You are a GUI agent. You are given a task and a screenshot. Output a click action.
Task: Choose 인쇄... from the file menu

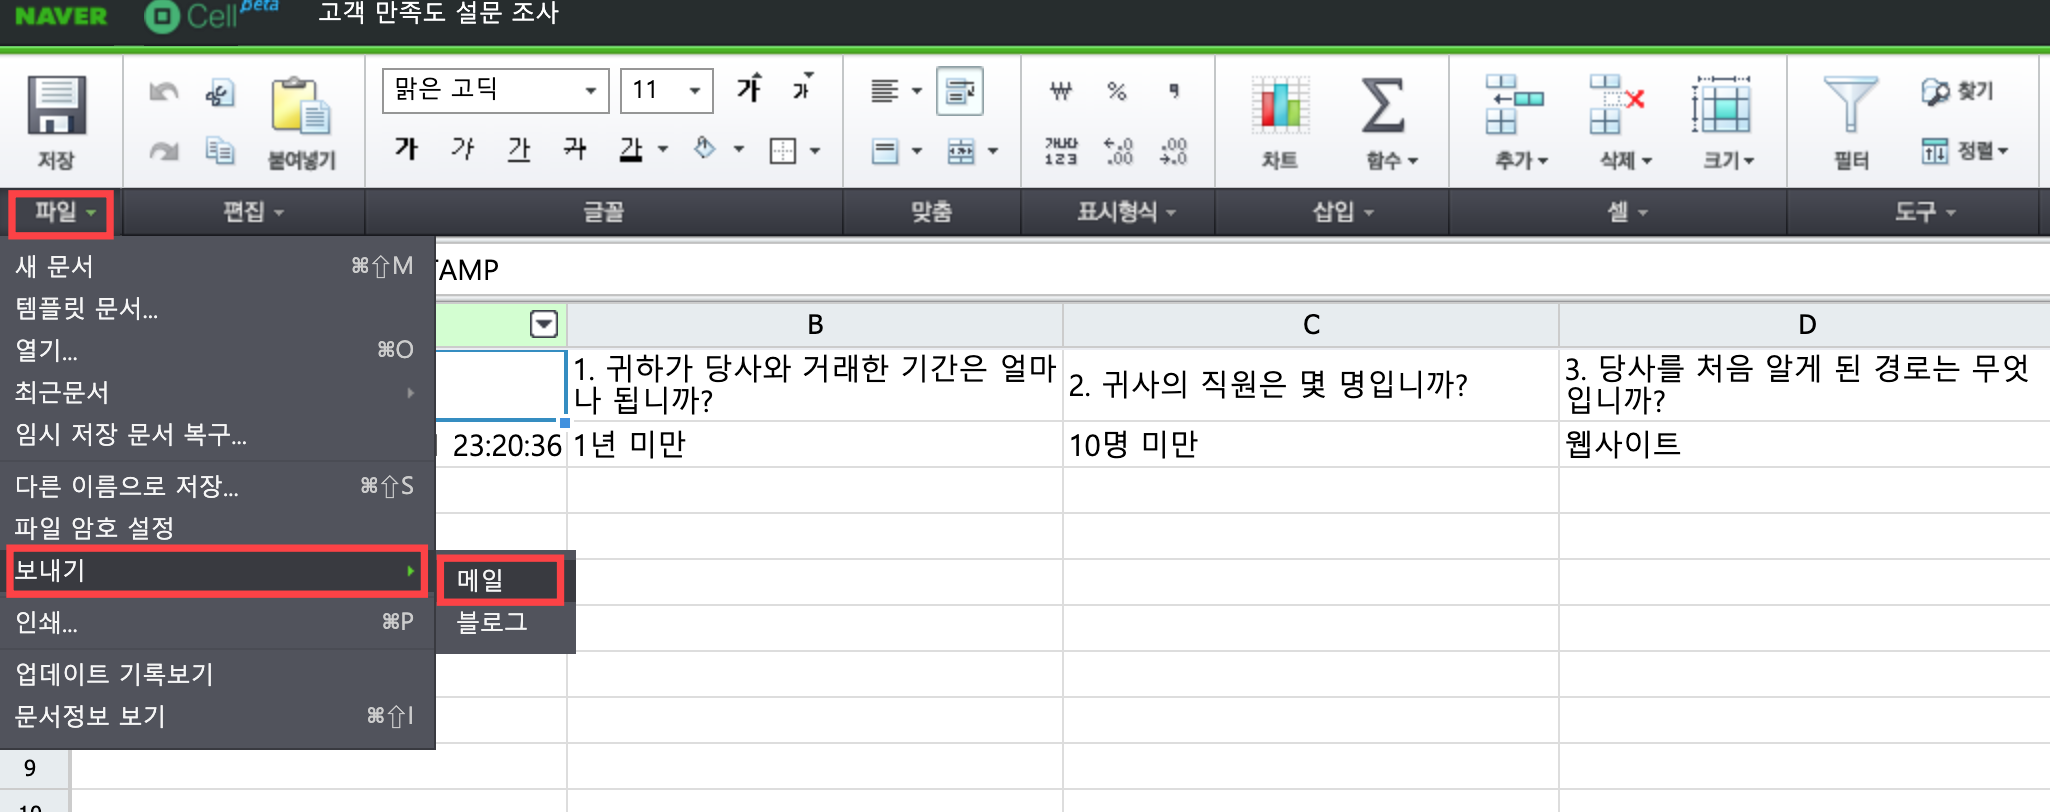click(x=218, y=622)
